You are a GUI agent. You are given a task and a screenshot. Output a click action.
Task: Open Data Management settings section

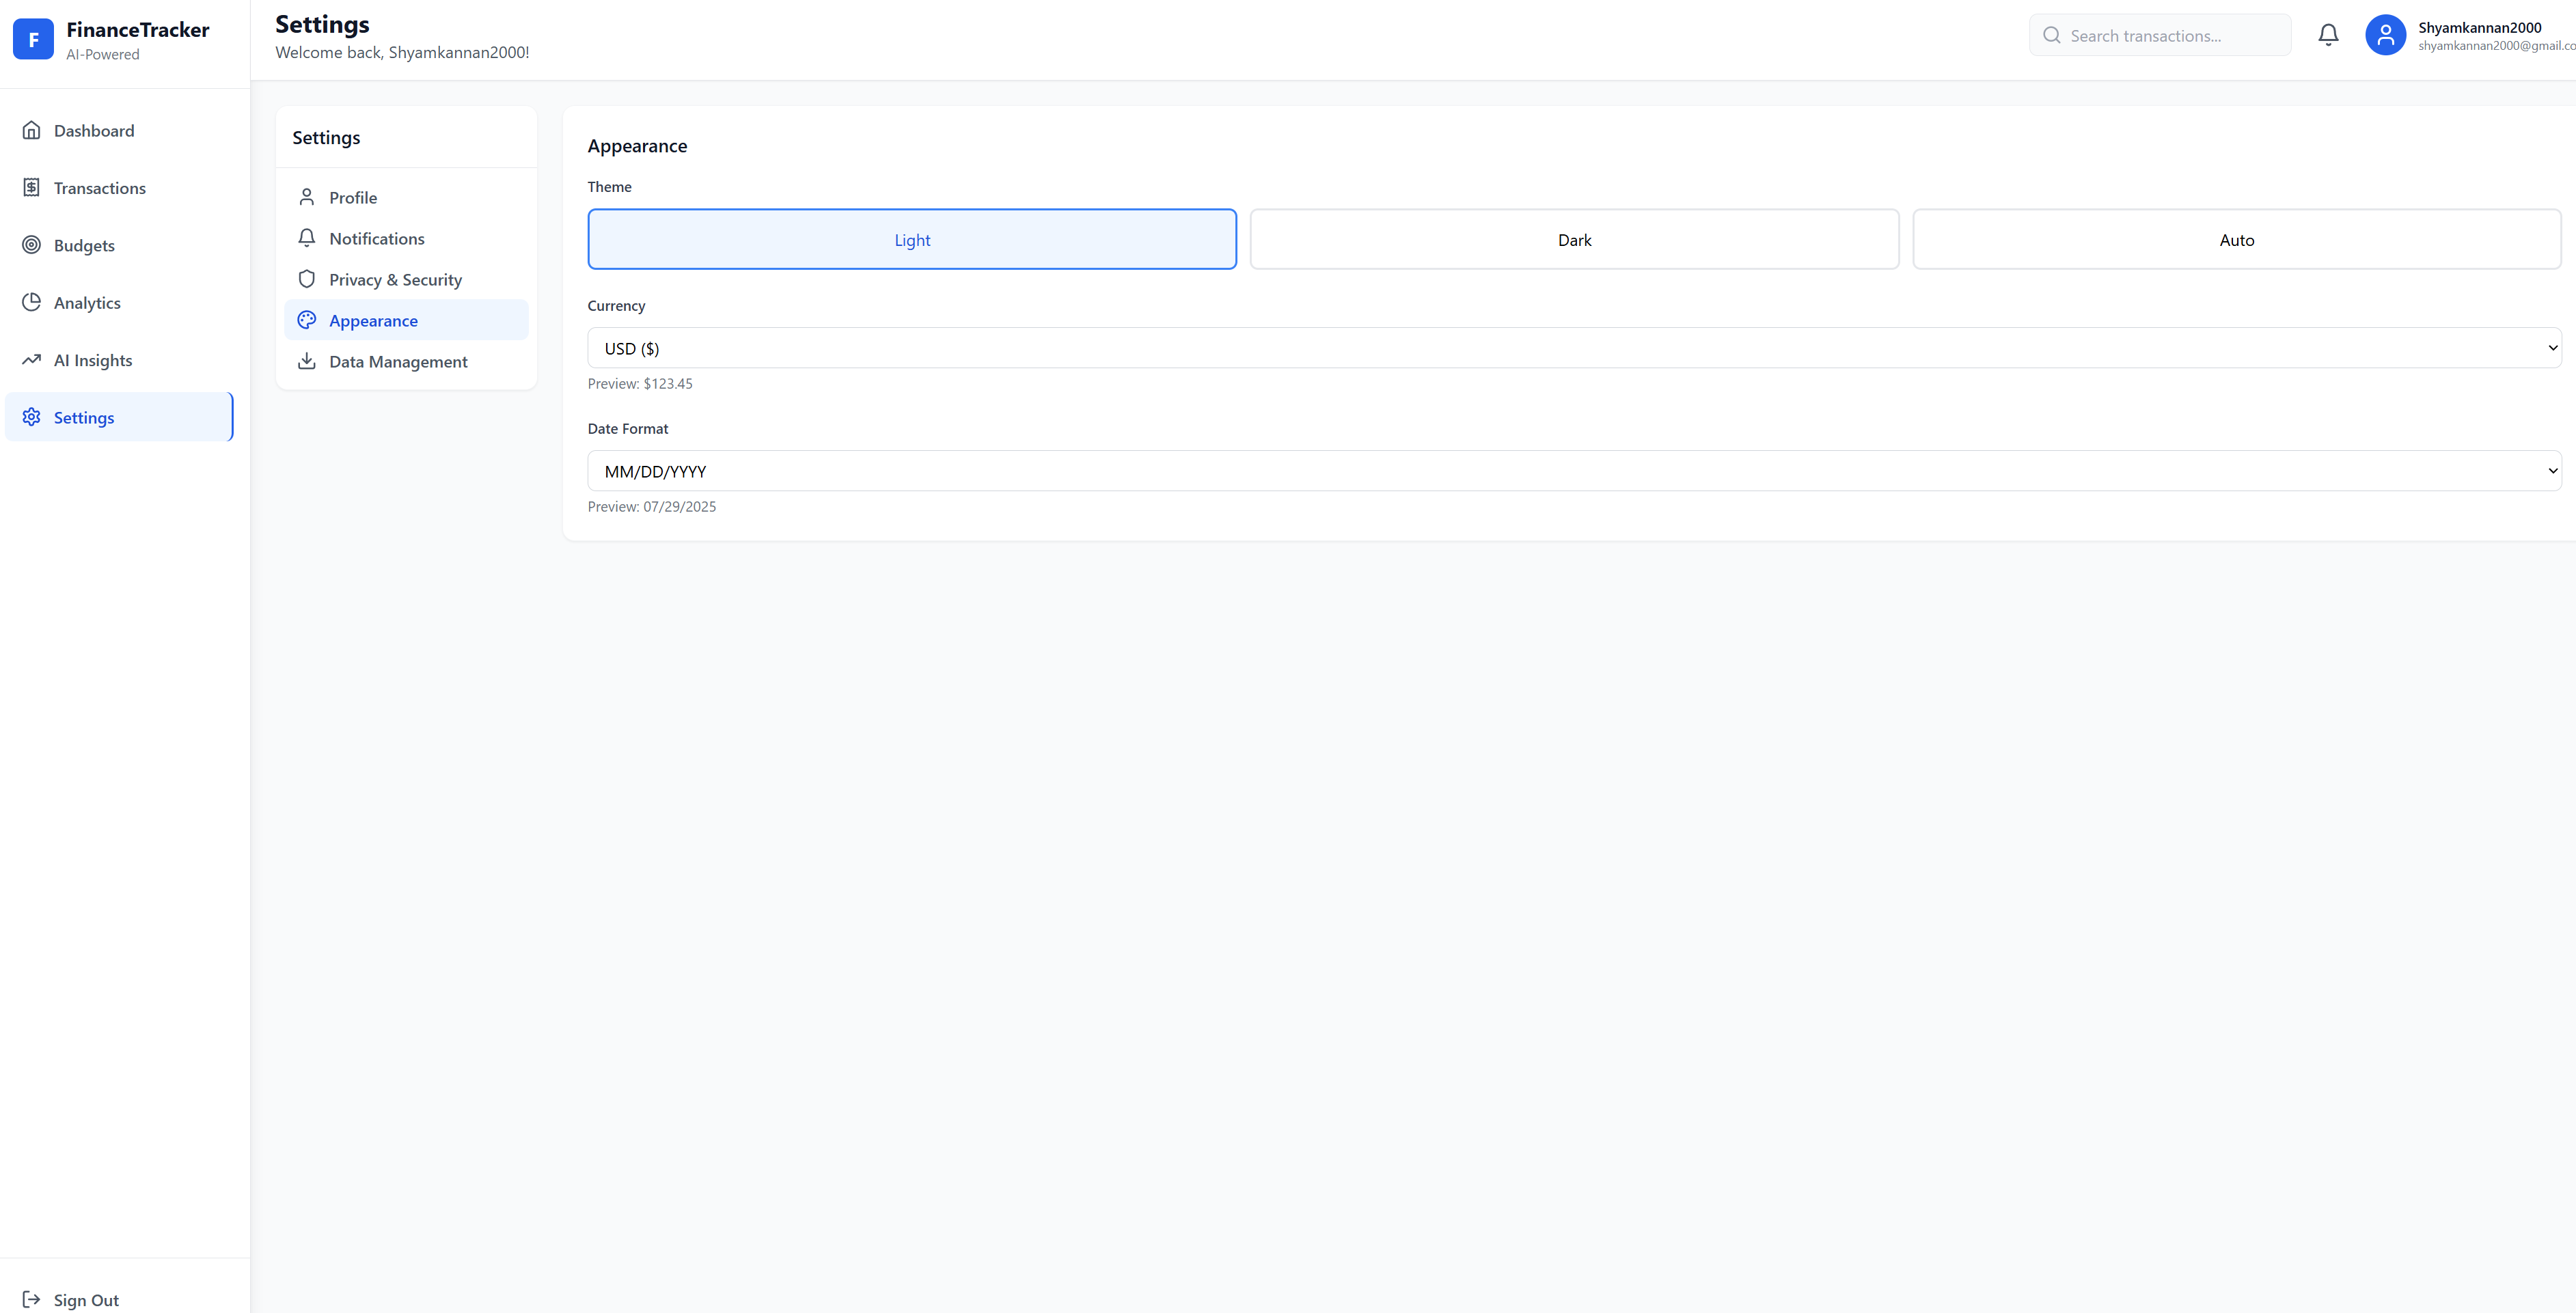(398, 362)
